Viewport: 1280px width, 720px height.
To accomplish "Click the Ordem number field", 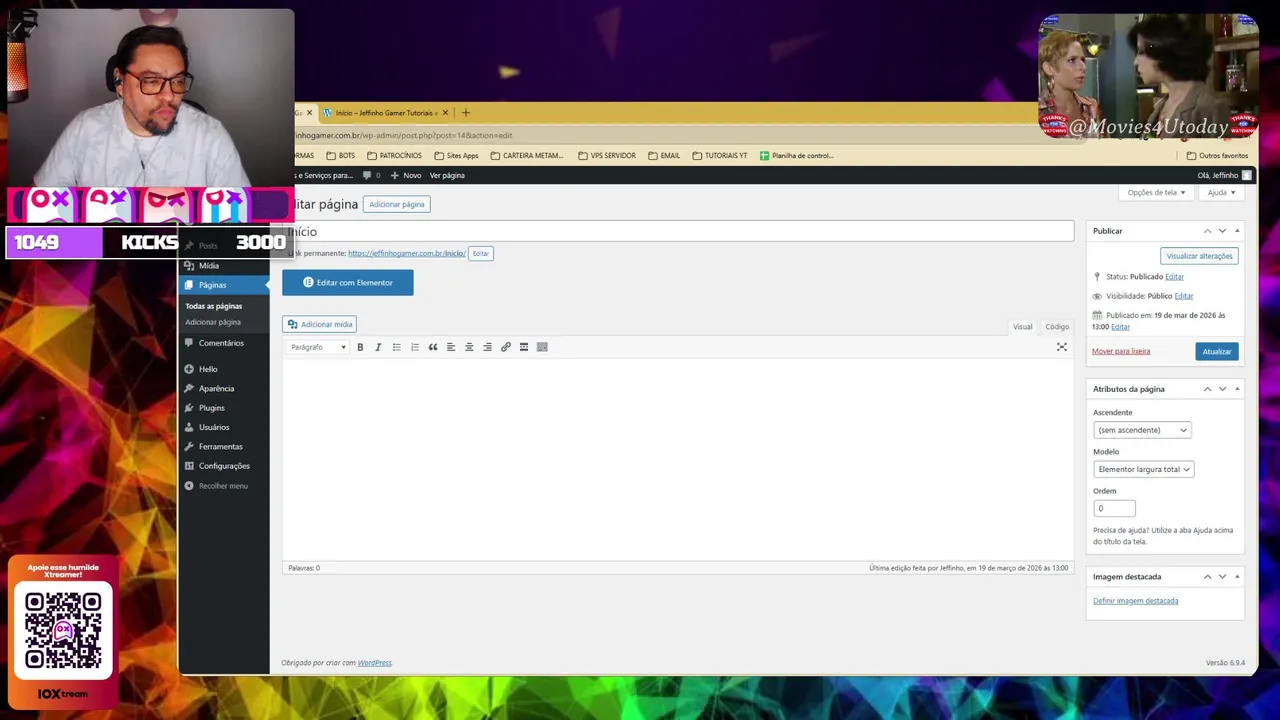I will tap(1114, 508).
